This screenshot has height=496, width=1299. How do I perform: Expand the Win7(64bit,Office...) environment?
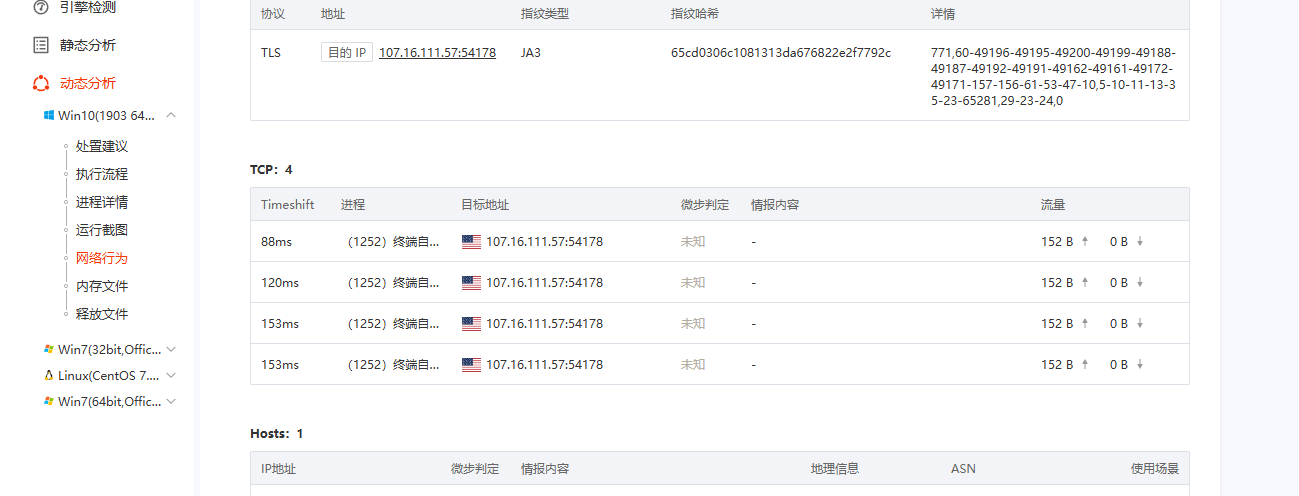click(171, 401)
